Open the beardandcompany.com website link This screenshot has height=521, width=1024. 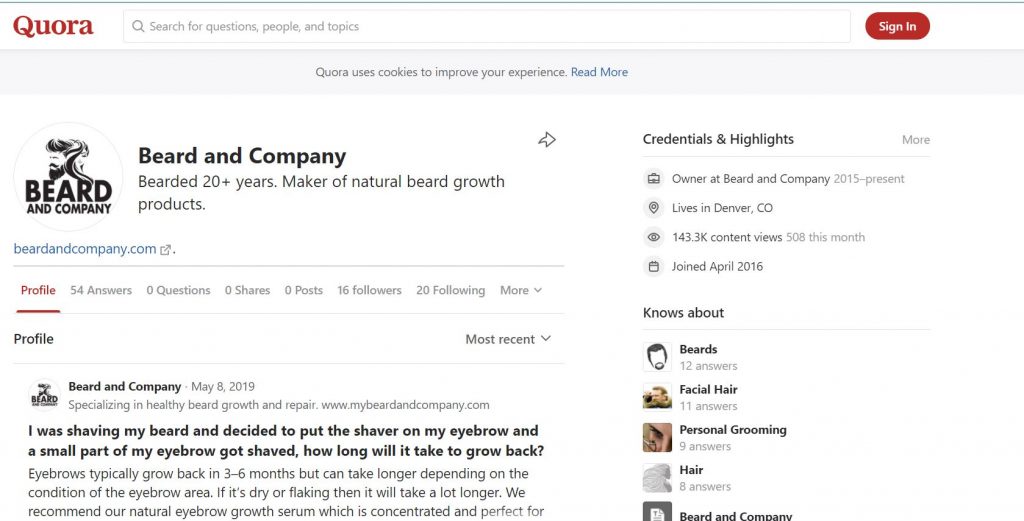point(85,249)
